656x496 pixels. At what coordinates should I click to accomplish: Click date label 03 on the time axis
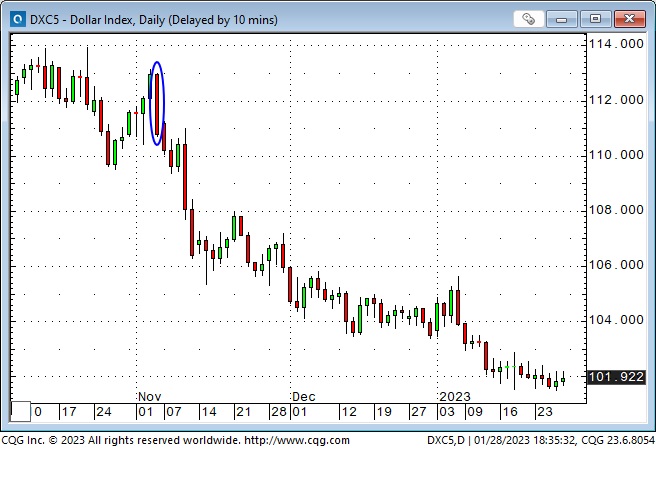pyautogui.click(x=447, y=412)
